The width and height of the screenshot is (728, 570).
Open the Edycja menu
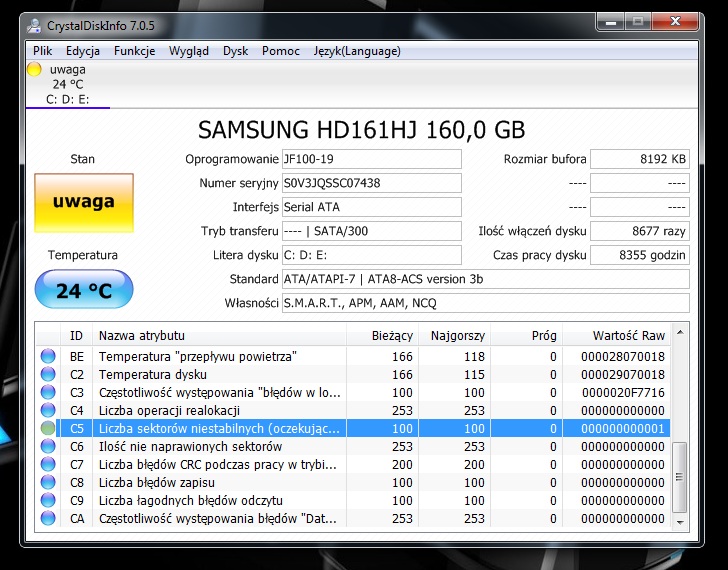[x=83, y=51]
